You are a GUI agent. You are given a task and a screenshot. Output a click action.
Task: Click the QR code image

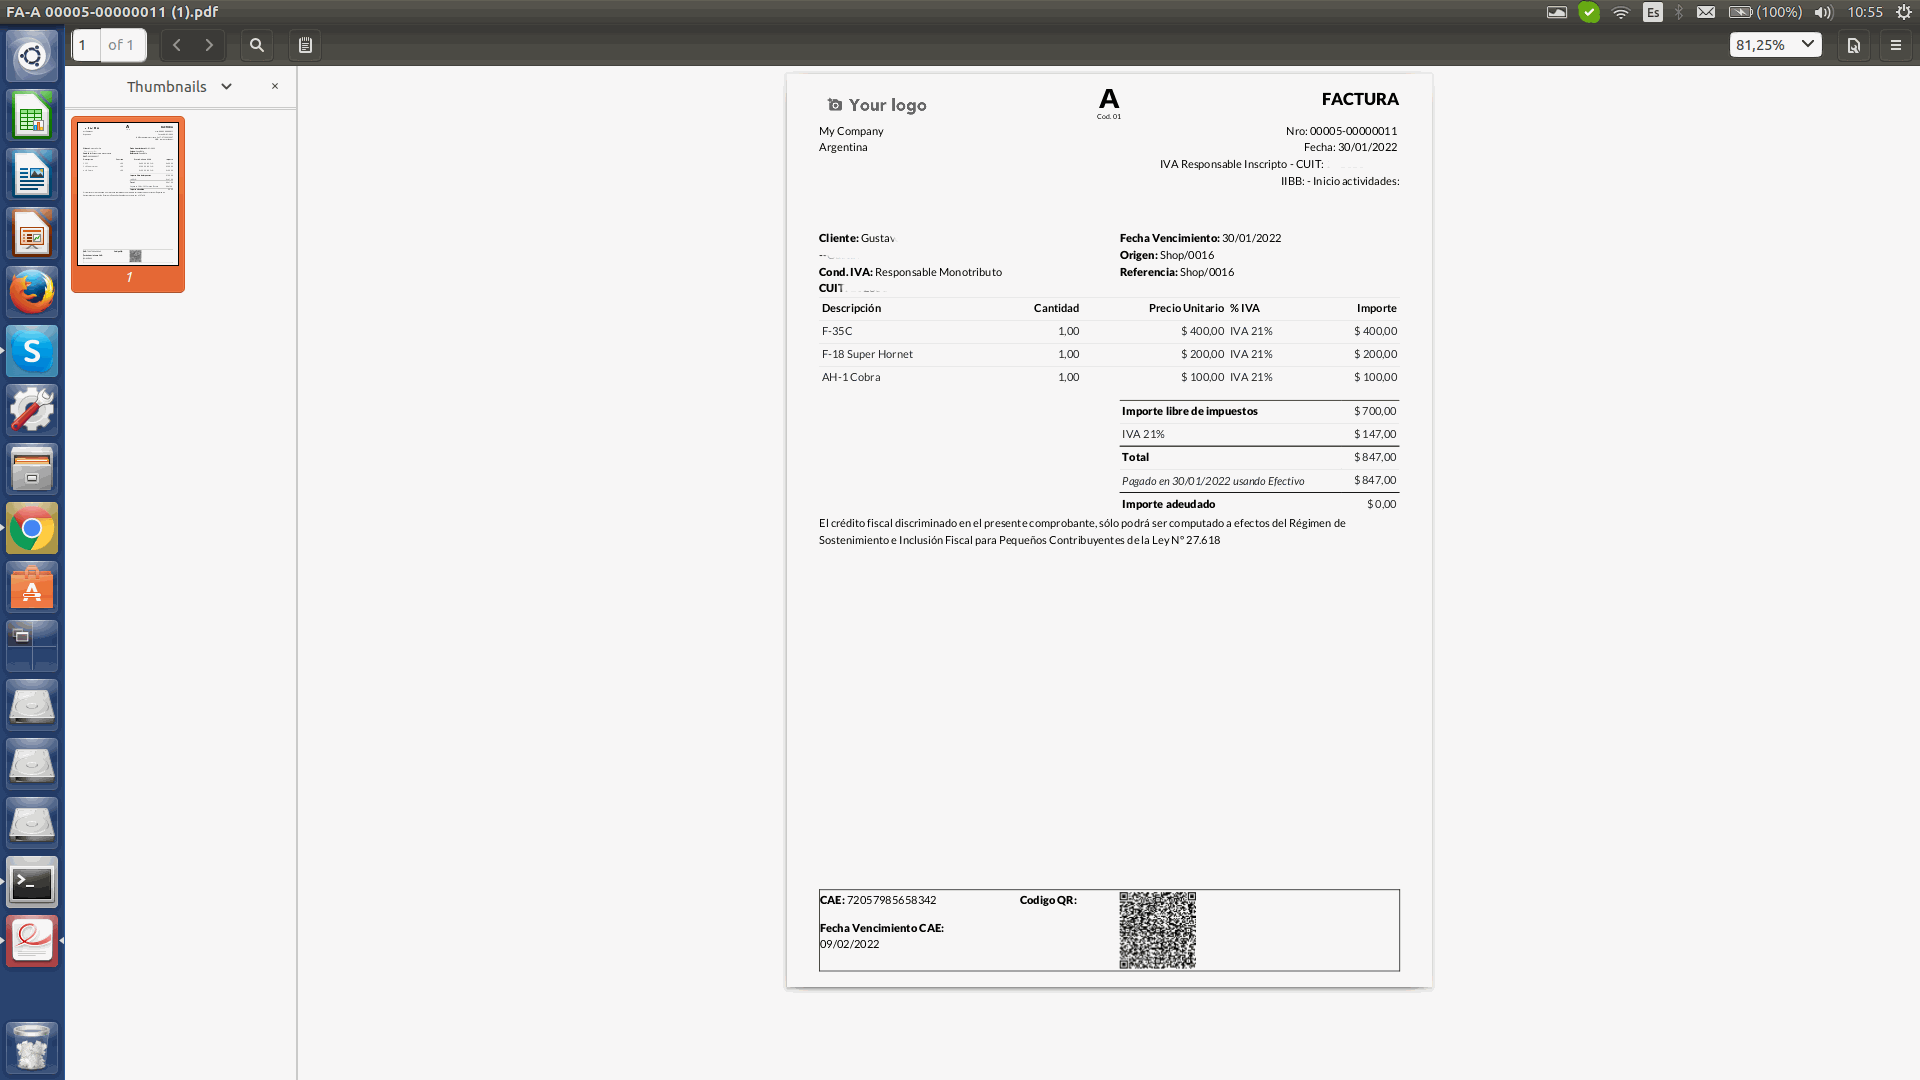(1157, 930)
